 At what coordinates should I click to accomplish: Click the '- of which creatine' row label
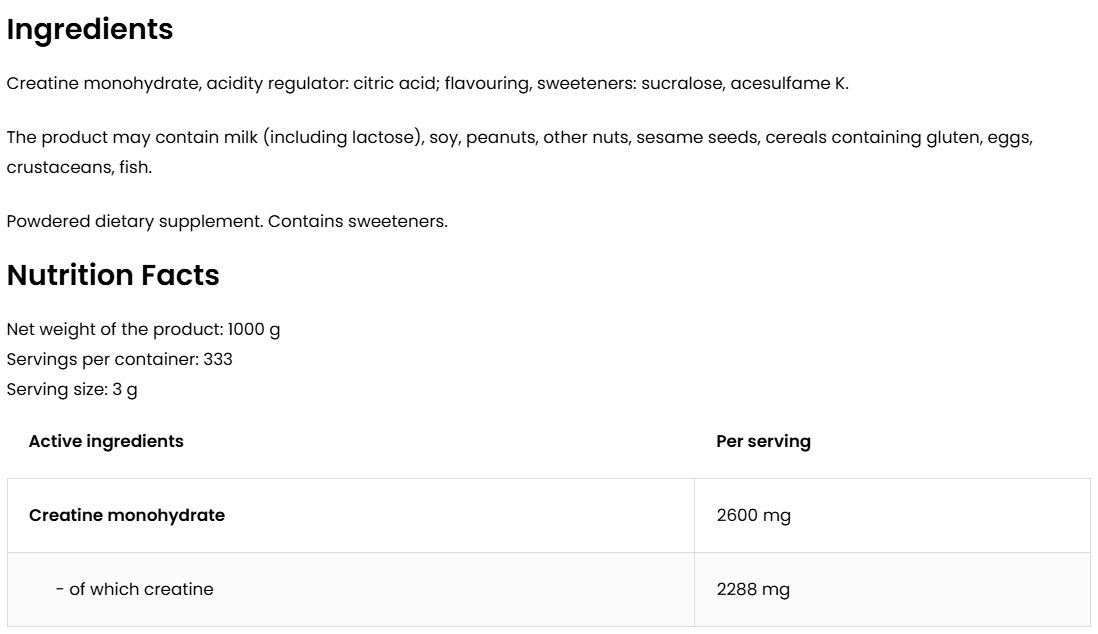[x=134, y=589]
